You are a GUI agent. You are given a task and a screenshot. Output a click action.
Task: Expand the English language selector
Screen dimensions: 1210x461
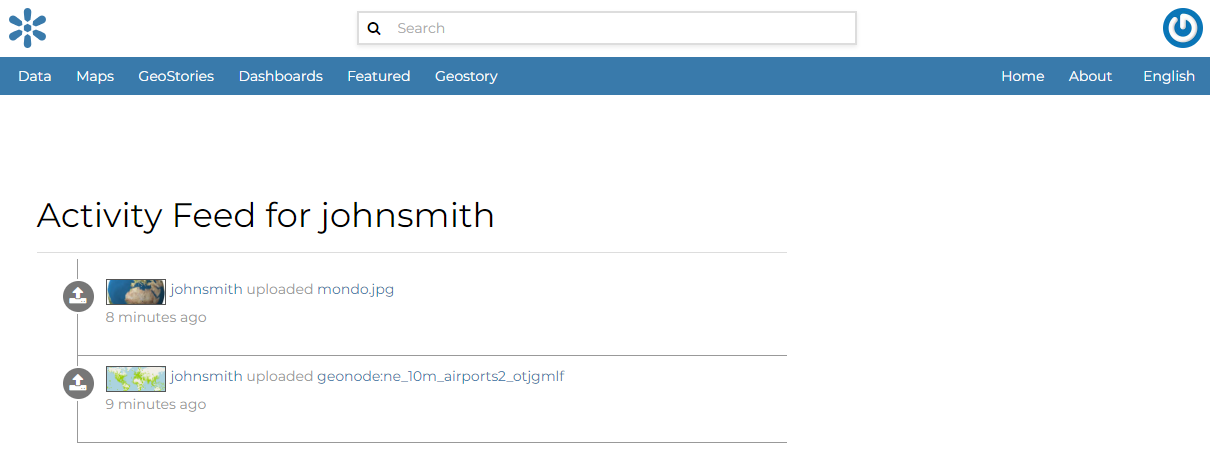[1168, 76]
